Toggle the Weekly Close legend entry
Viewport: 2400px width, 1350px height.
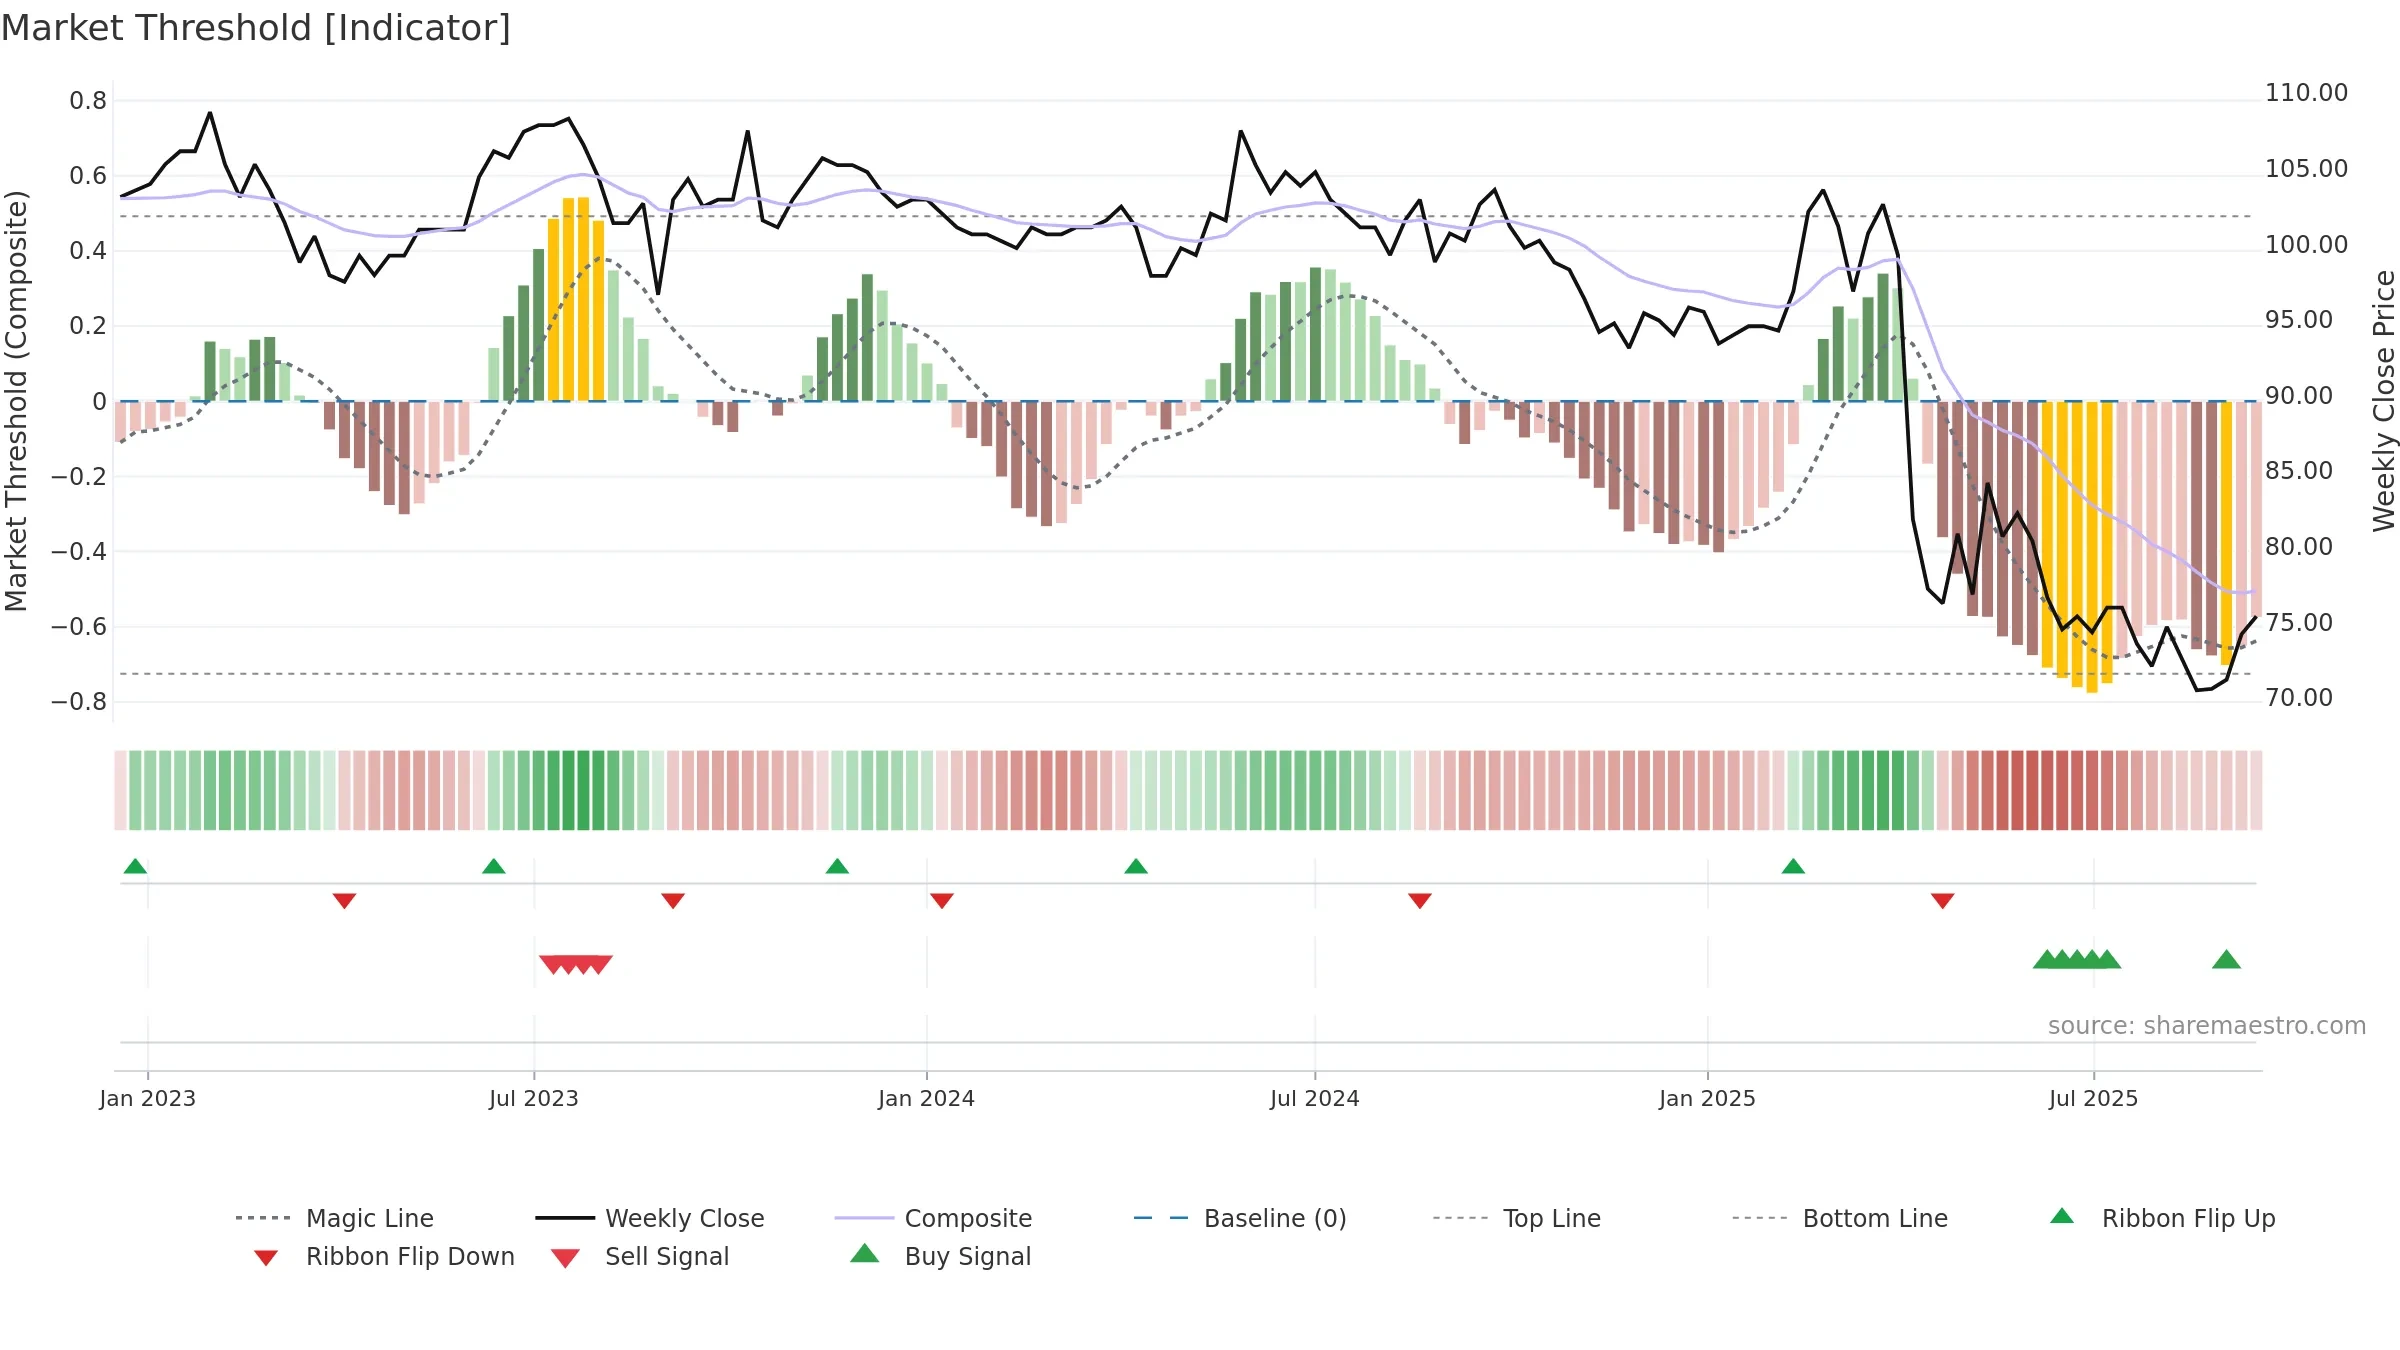649,1218
